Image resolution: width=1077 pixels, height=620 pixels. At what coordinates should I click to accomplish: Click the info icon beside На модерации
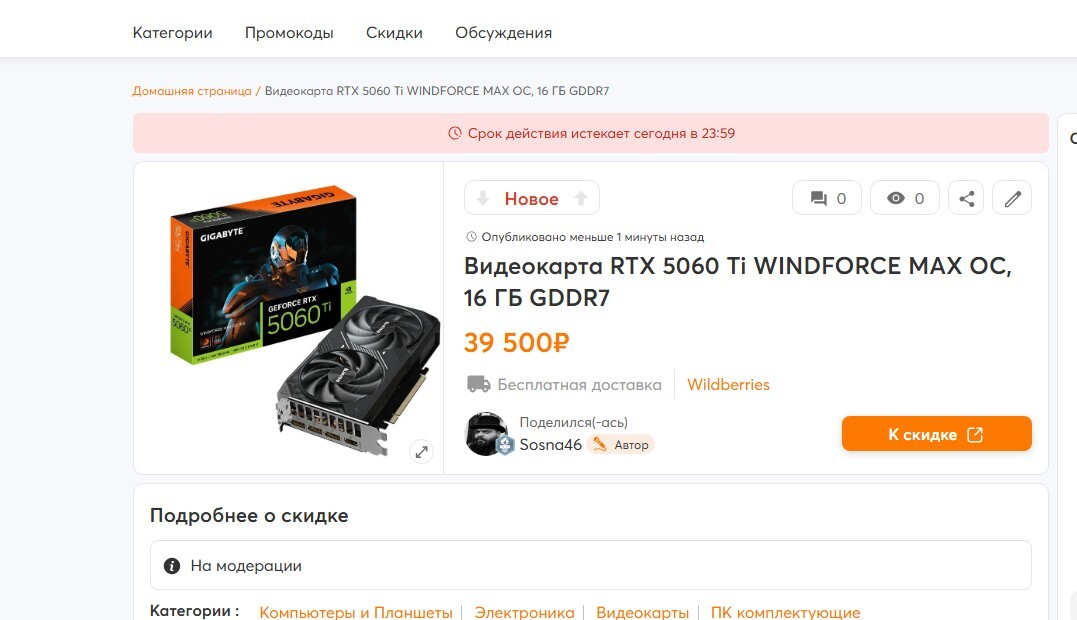pos(172,566)
